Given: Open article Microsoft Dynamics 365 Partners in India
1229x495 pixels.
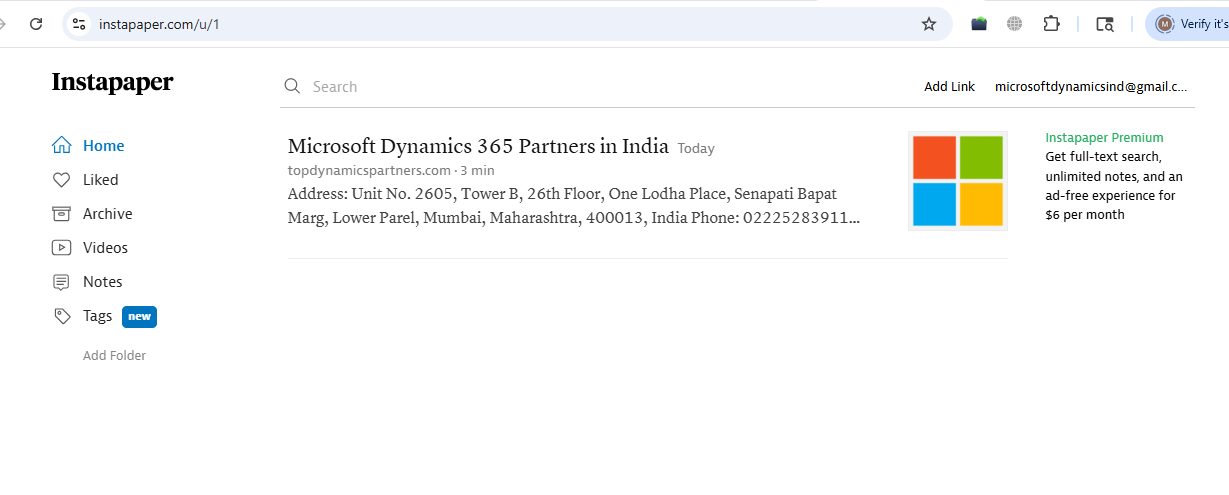Looking at the screenshot, I should click(478, 146).
